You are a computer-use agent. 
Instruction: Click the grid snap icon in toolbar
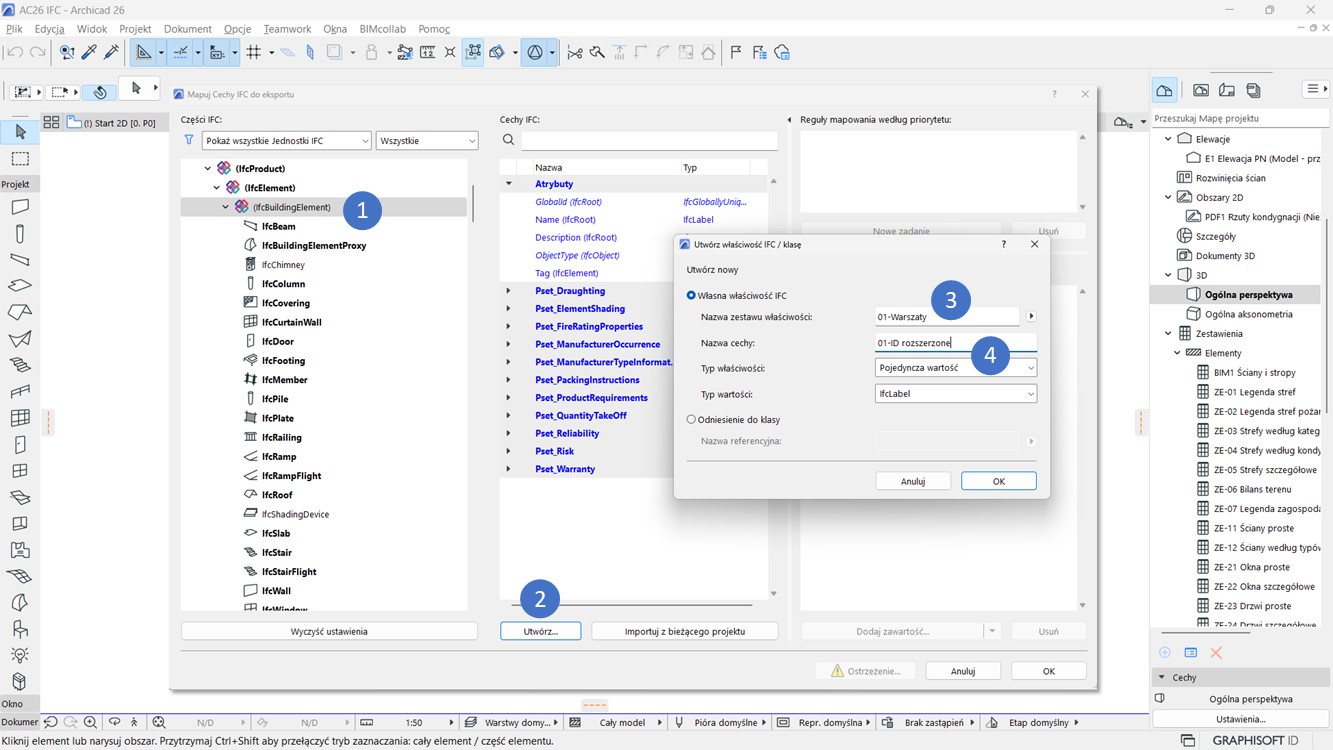254,53
